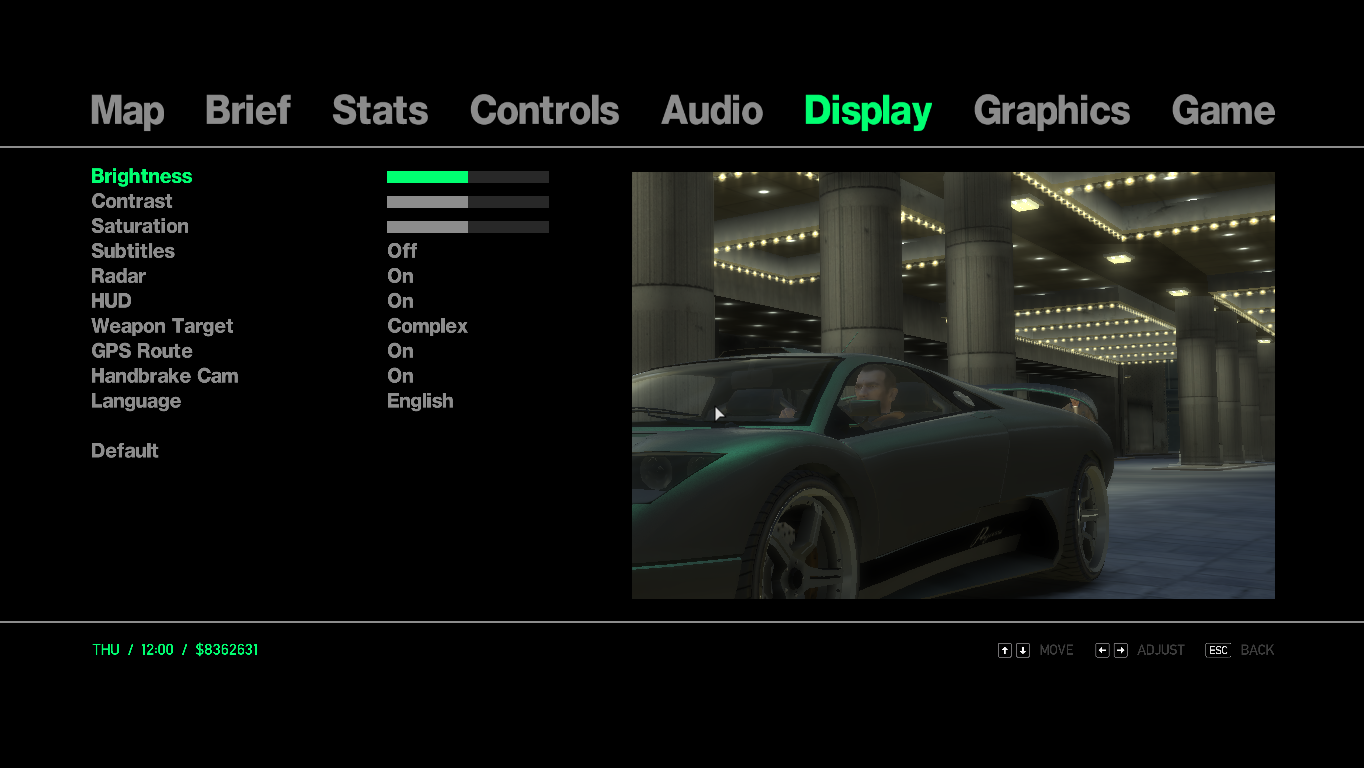
Task: Select the Subtitles setting label
Action: coord(133,251)
